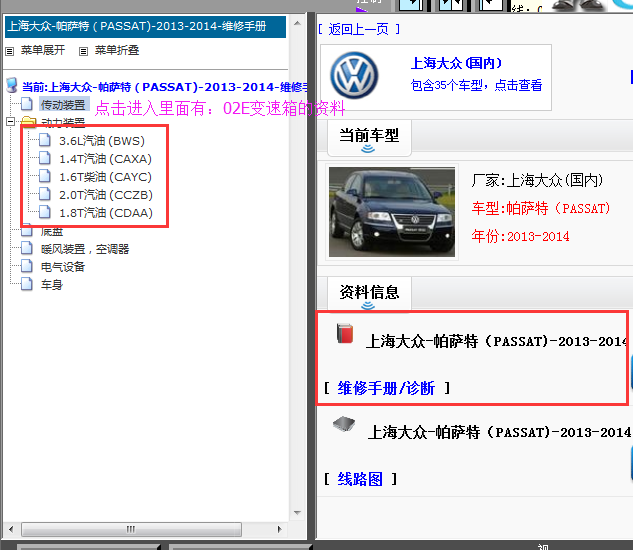Click the tree panel scroll up arrow

click(298, 23)
